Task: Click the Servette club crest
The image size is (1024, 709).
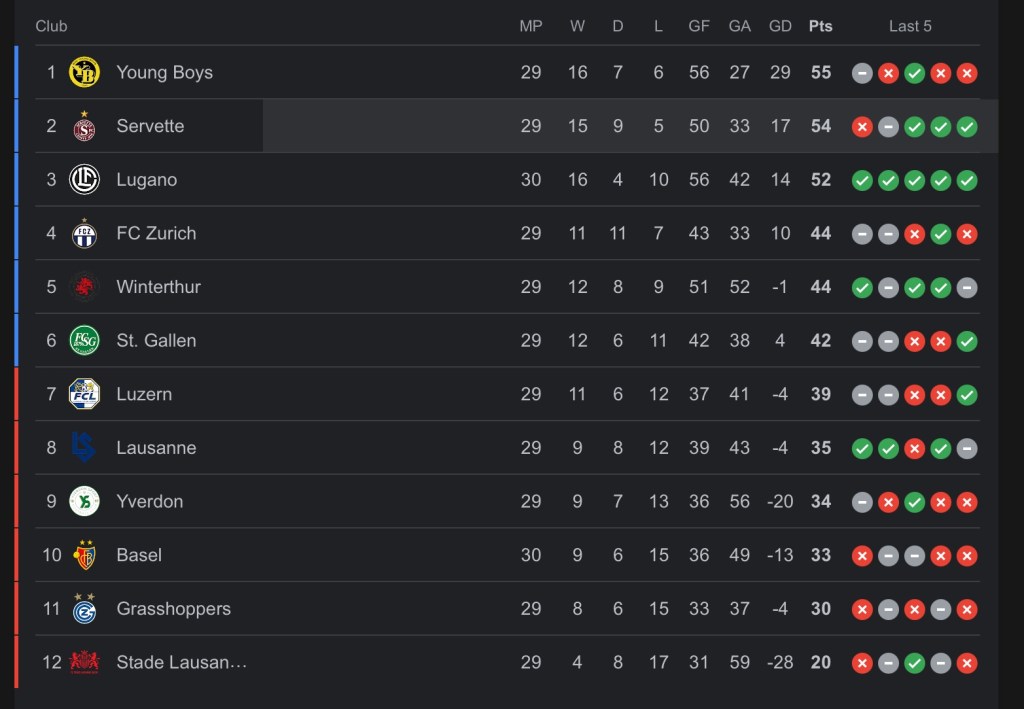Action: pyautogui.click(x=84, y=126)
